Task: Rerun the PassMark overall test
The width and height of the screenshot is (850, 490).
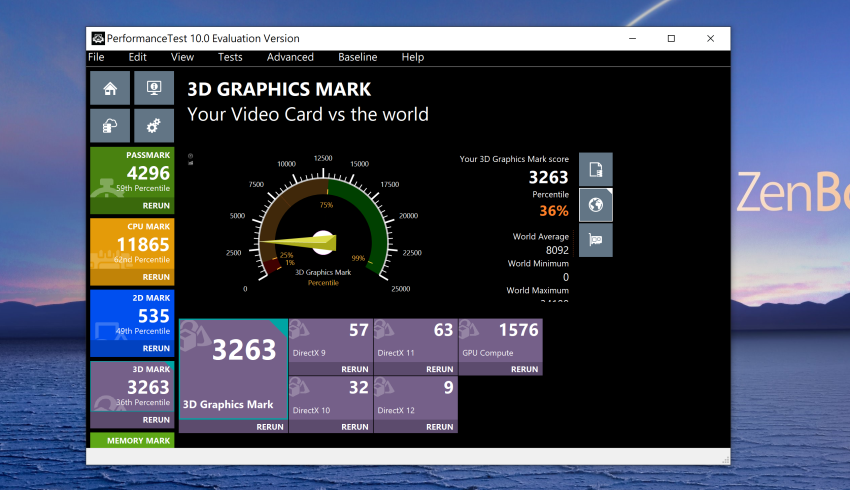Action: [x=156, y=206]
